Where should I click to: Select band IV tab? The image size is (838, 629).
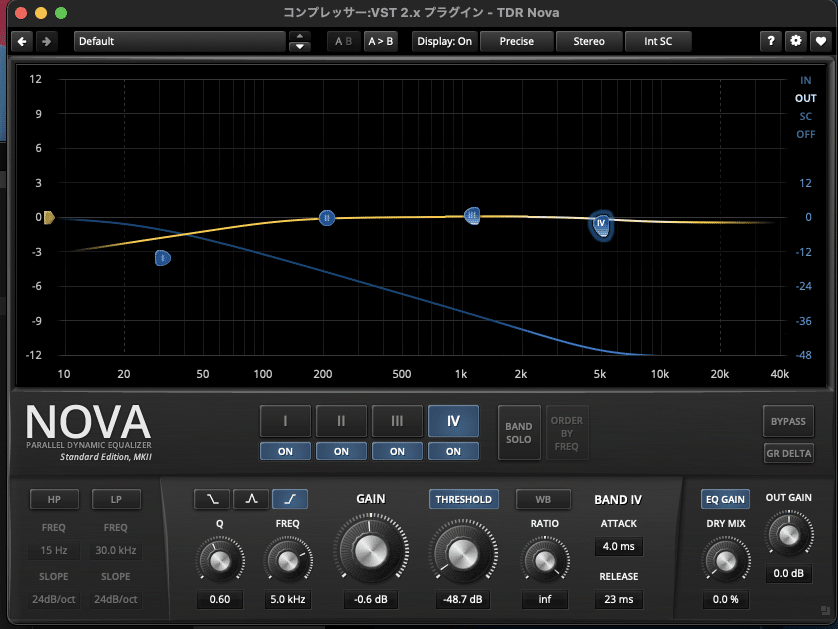(x=453, y=421)
